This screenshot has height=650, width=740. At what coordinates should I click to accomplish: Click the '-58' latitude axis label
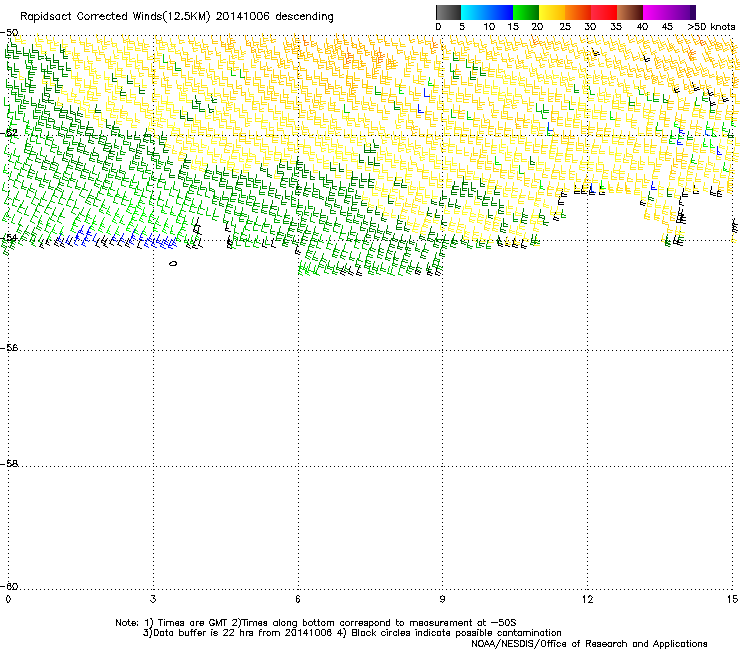pyautogui.click(x=9, y=464)
